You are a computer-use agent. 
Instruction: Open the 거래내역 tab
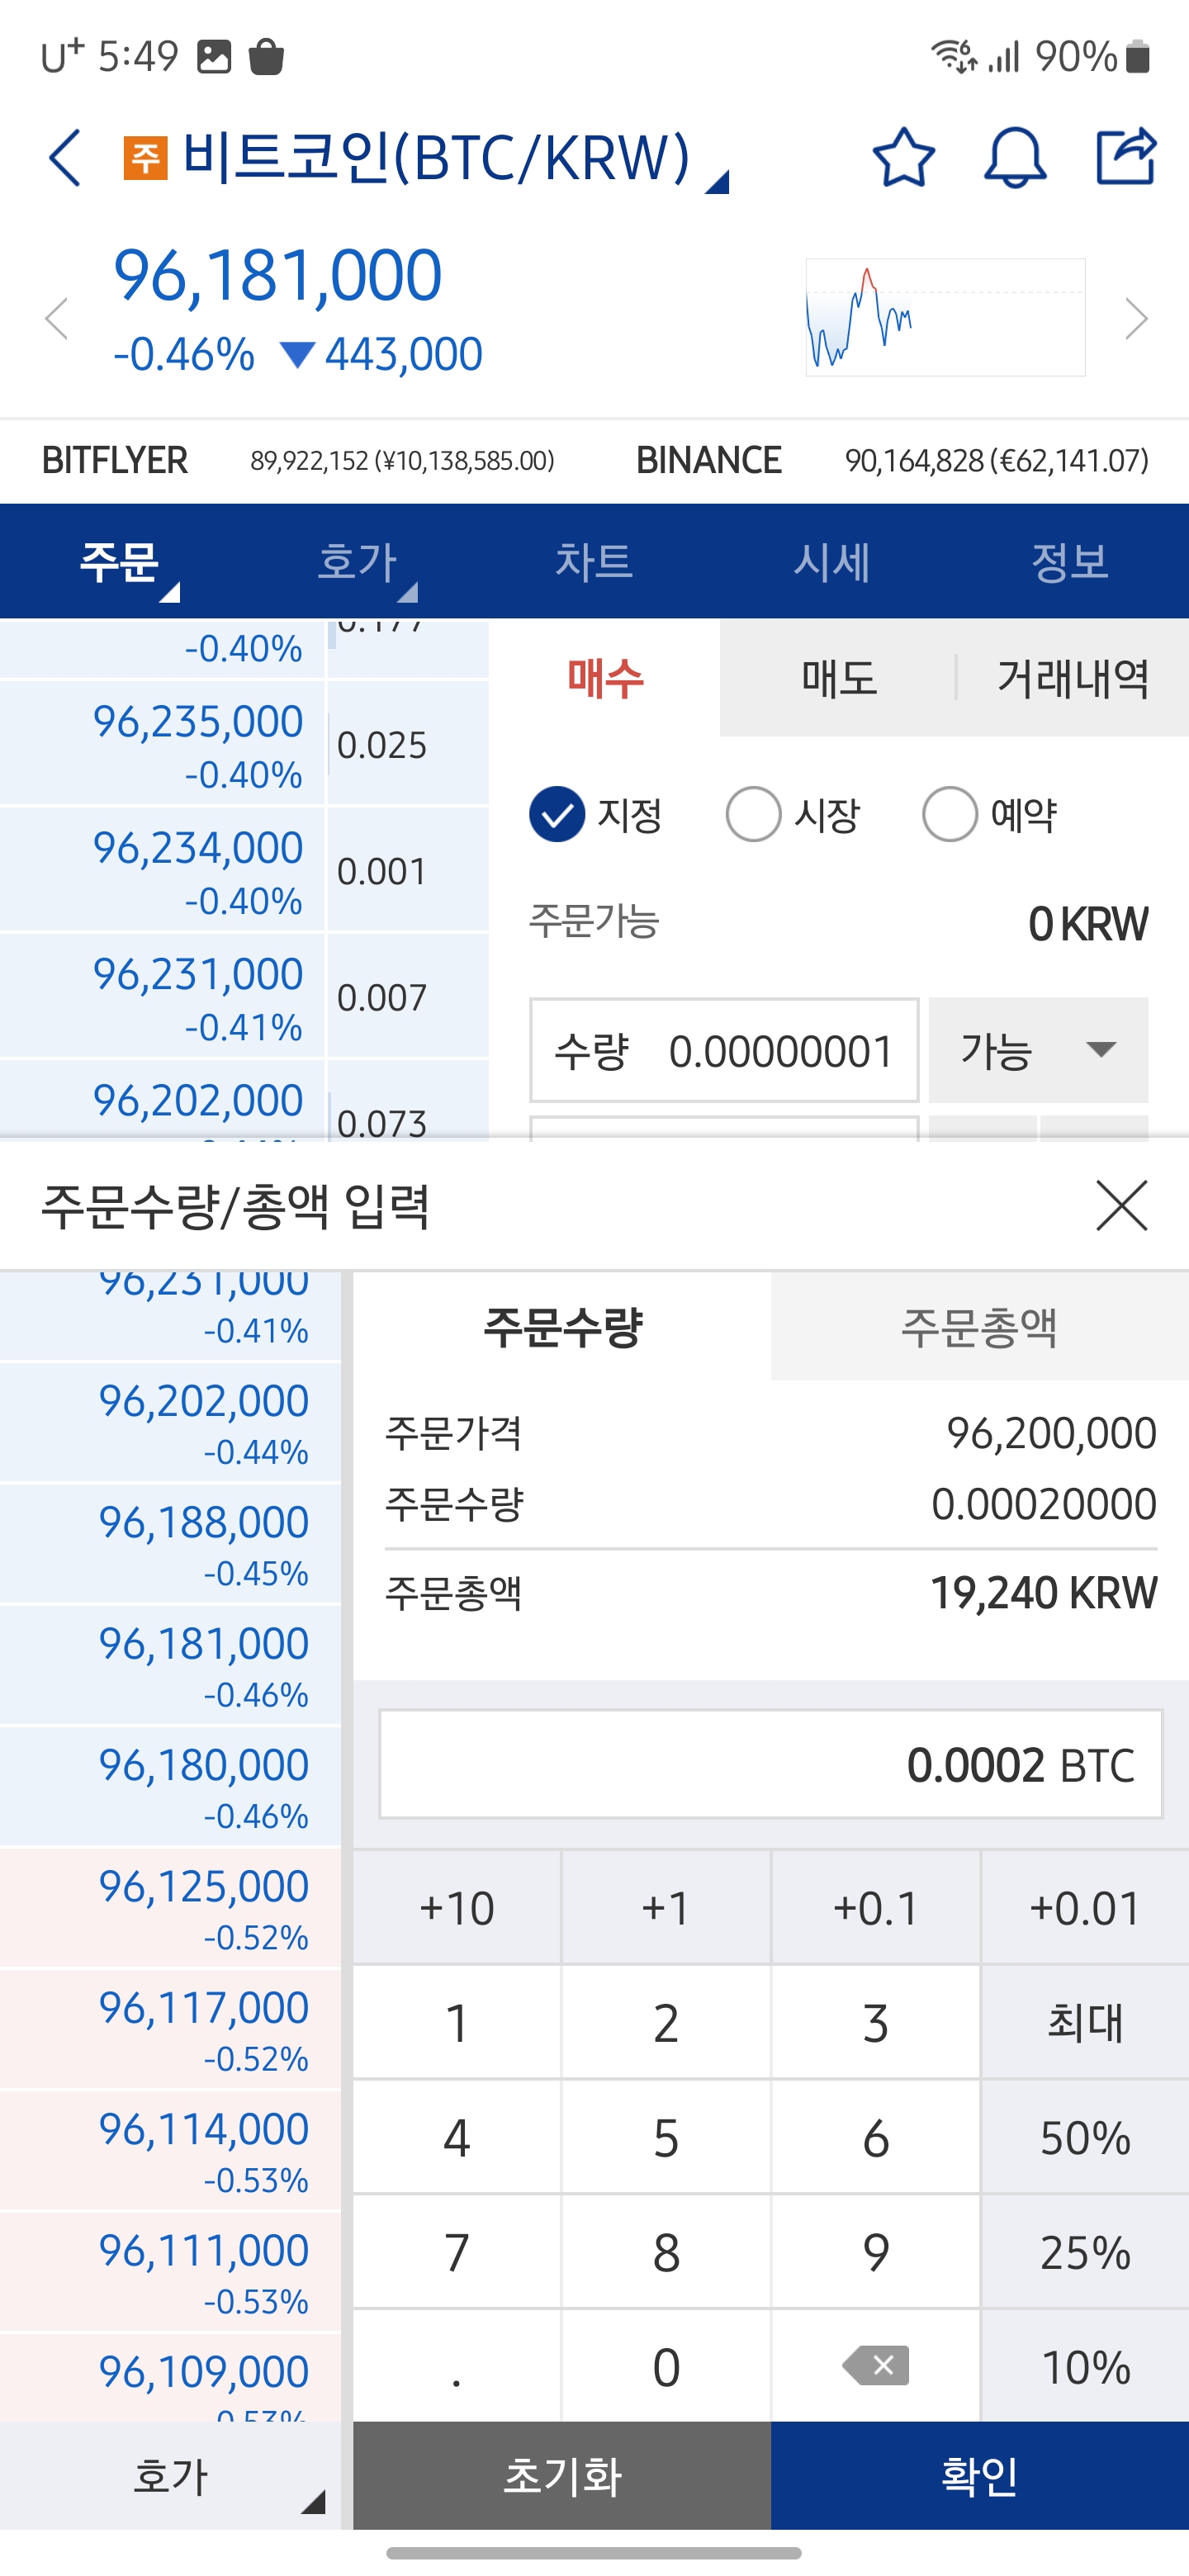pyautogui.click(x=1073, y=679)
